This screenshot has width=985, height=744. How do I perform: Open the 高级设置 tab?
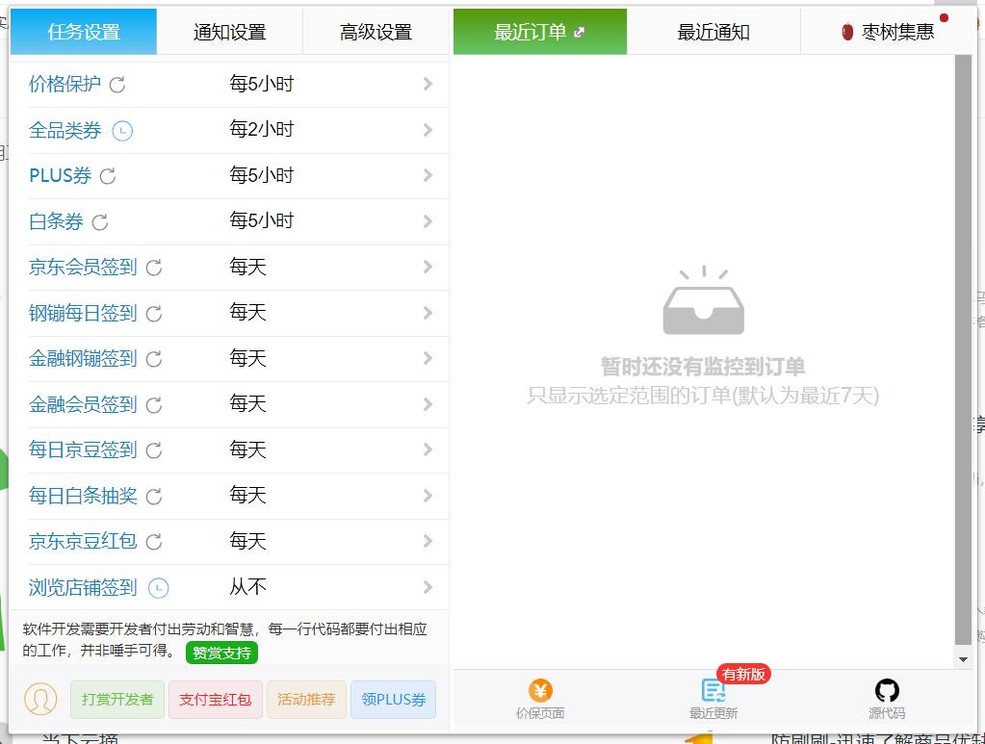tap(376, 31)
